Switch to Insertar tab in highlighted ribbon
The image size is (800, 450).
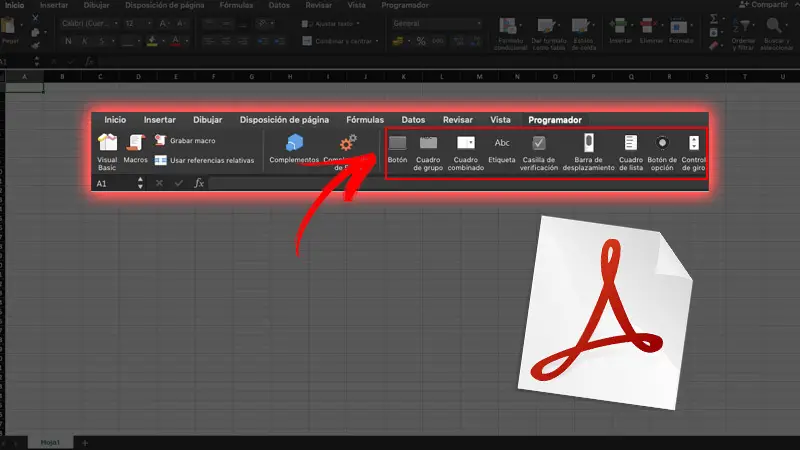pos(160,120)
